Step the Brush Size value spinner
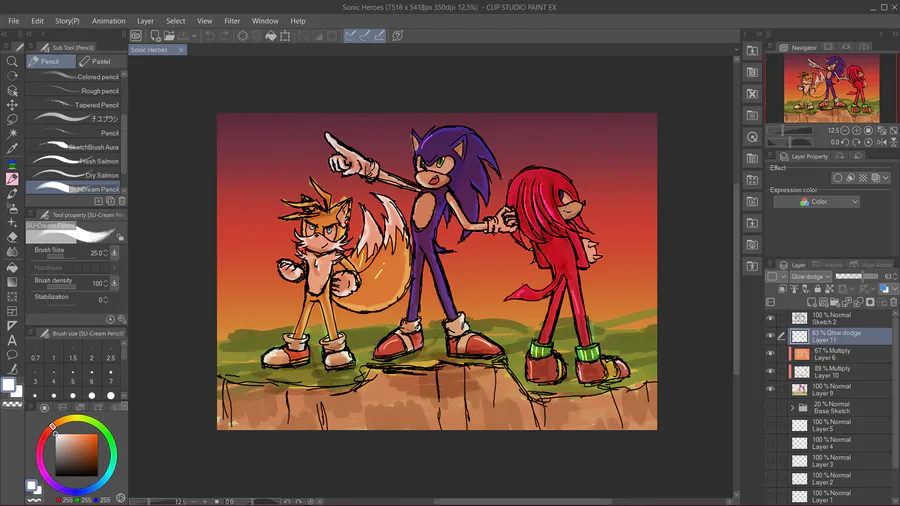Viewport: 900px width, 506px height. pos(106,252)
